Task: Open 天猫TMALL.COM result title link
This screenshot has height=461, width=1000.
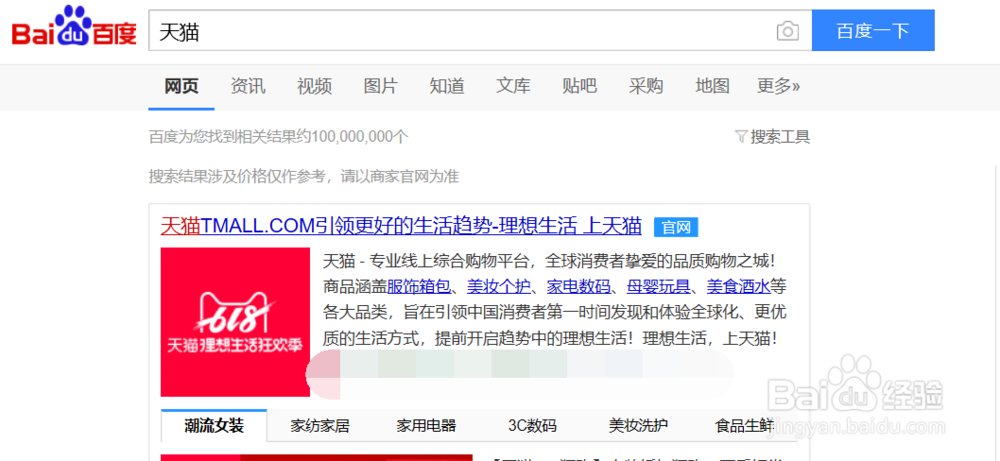Action: tap(401, 226)
